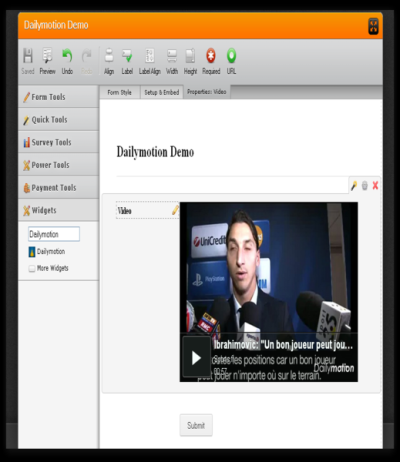The height and width of the screenshot is (462, 400).
Task: Click the green URL icon
Action: point(231,56)
